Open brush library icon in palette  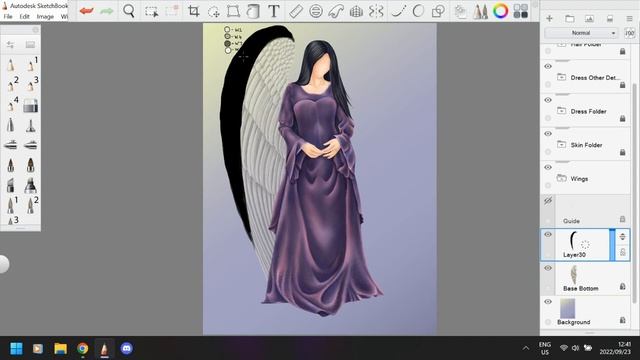30,44
